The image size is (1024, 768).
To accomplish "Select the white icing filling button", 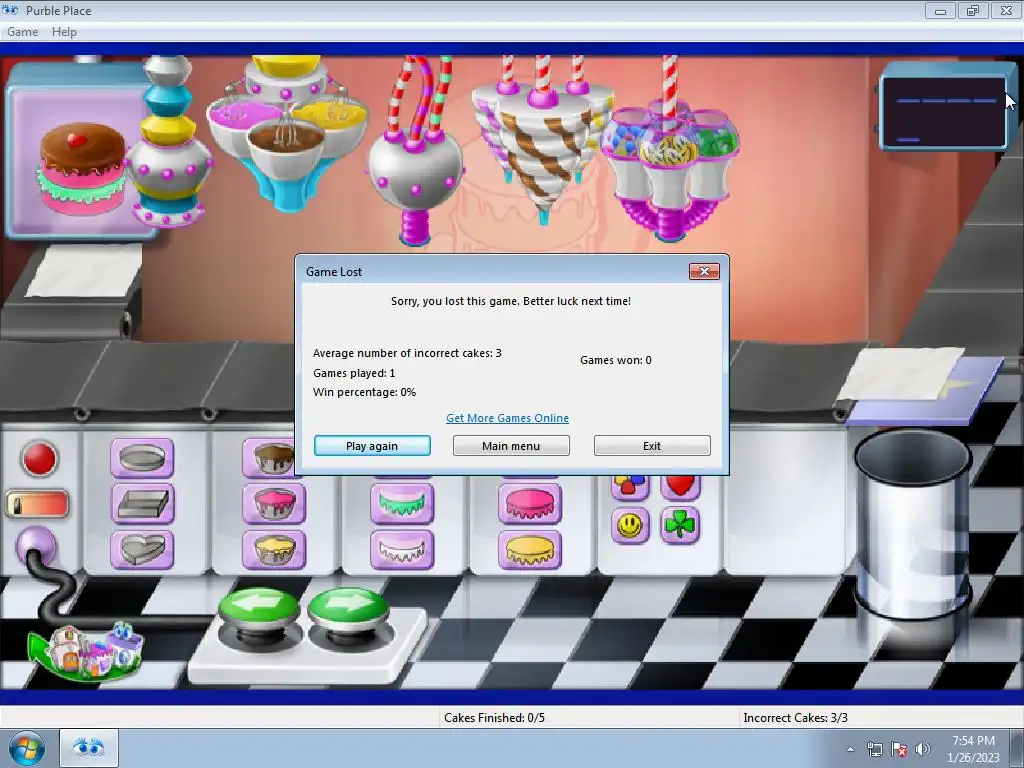I will (x=402, y=549).
